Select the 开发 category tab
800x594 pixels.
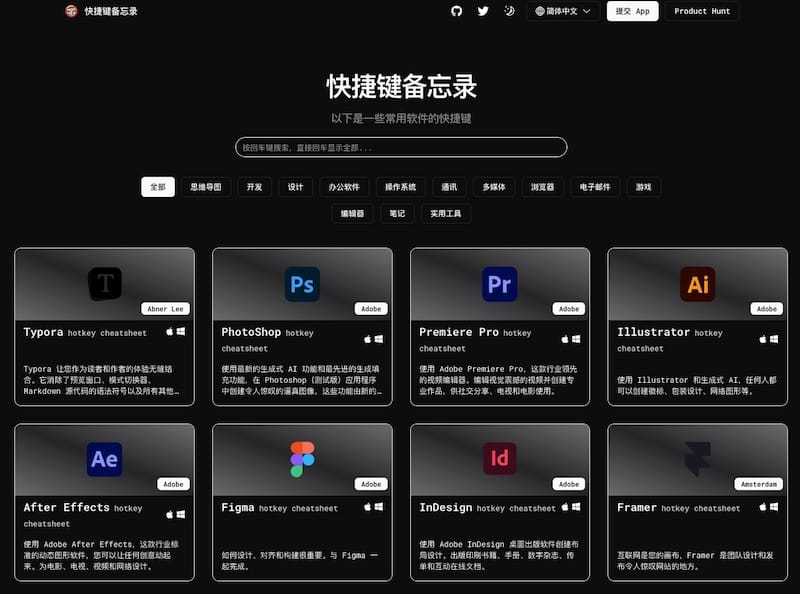click(254, 187)
